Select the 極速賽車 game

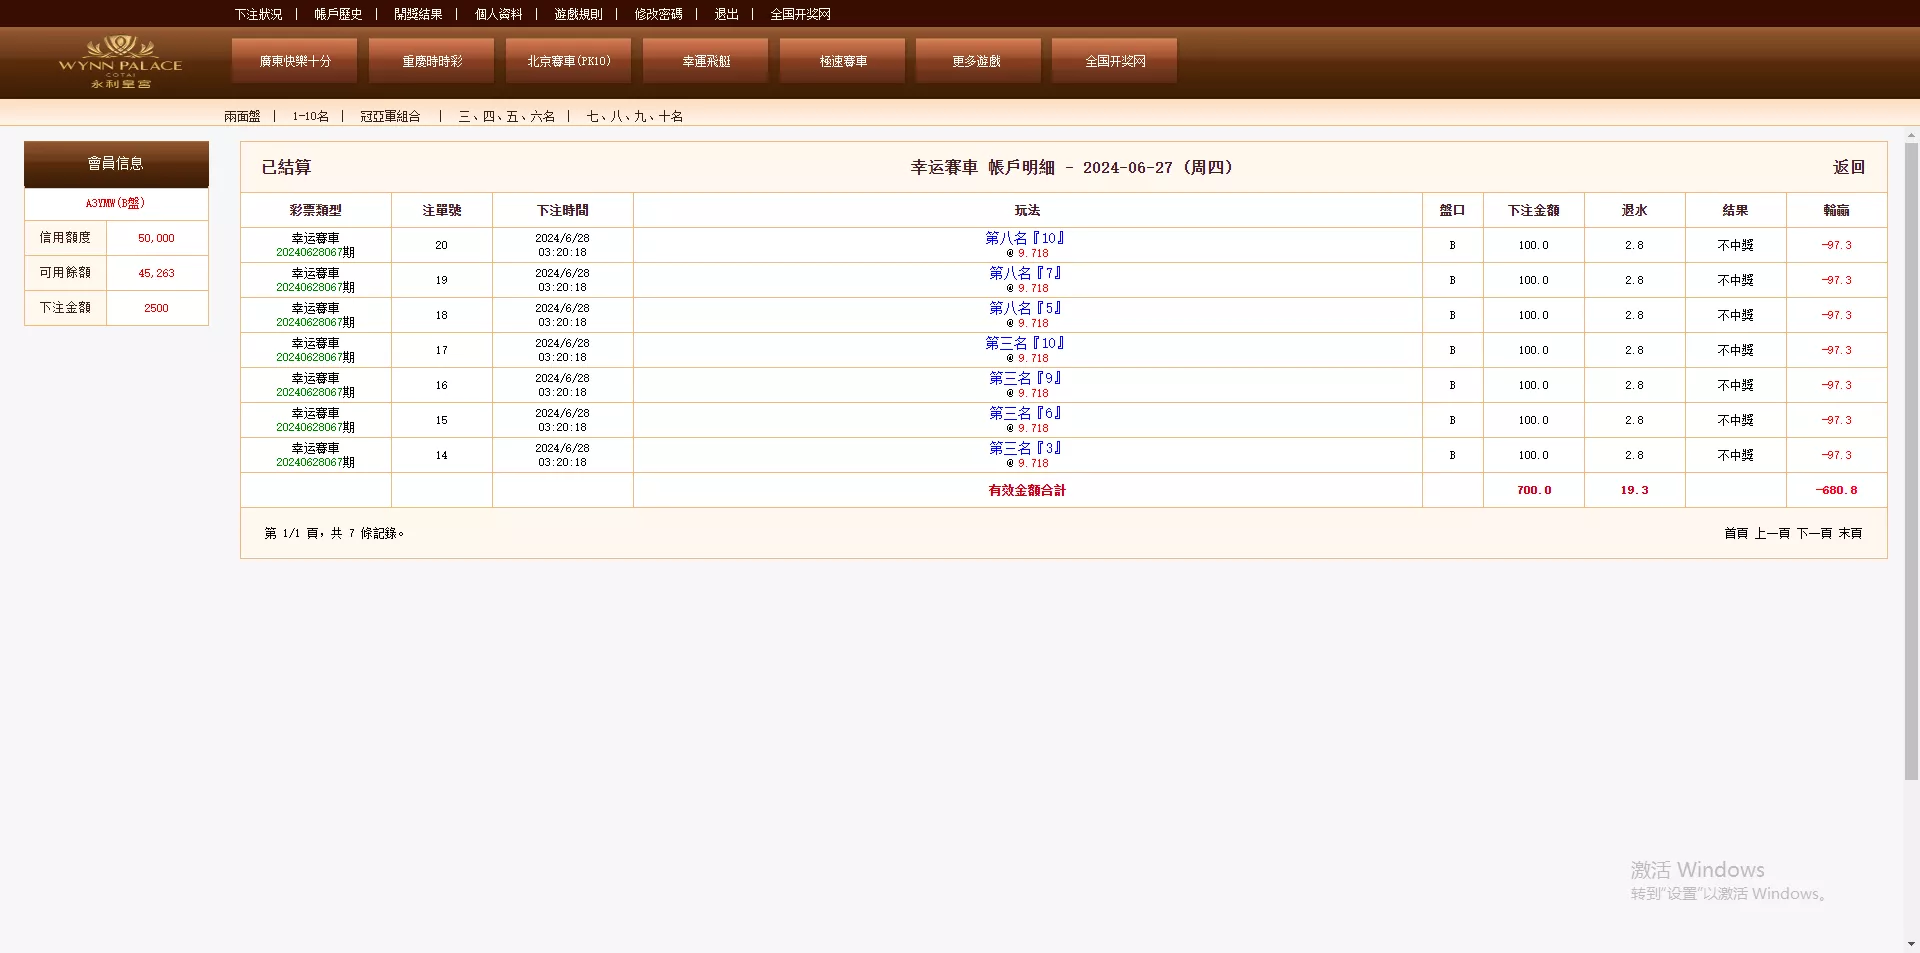[x=841, y=60]
